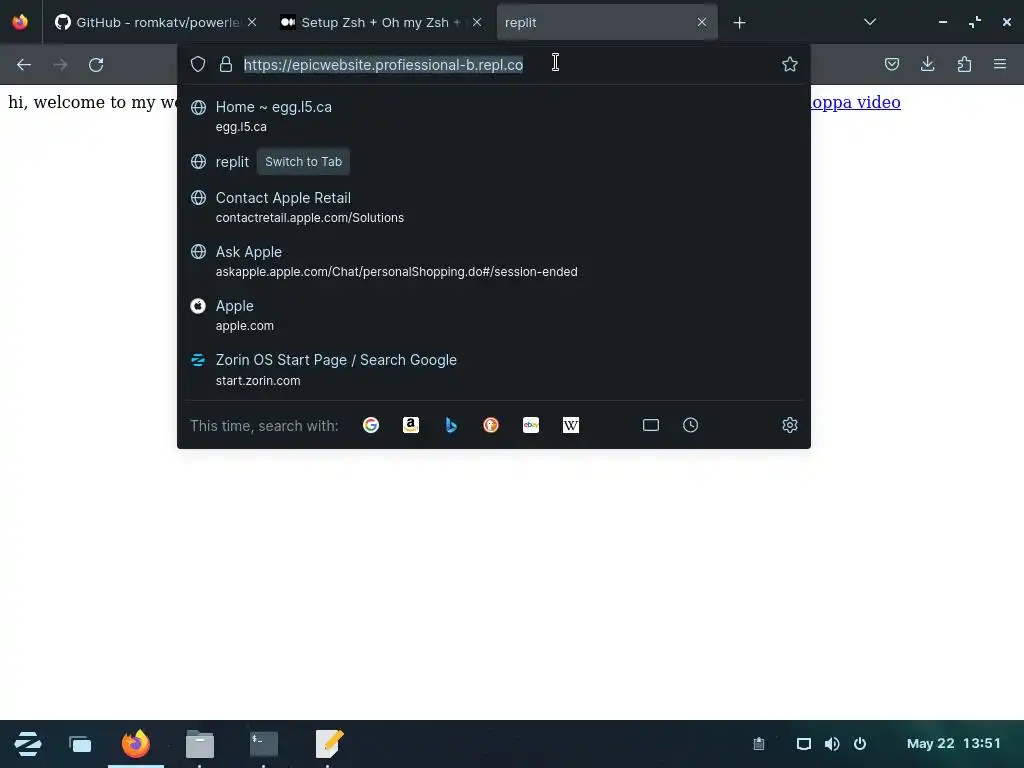
Task: Close the replit tab
Action: 701,22
